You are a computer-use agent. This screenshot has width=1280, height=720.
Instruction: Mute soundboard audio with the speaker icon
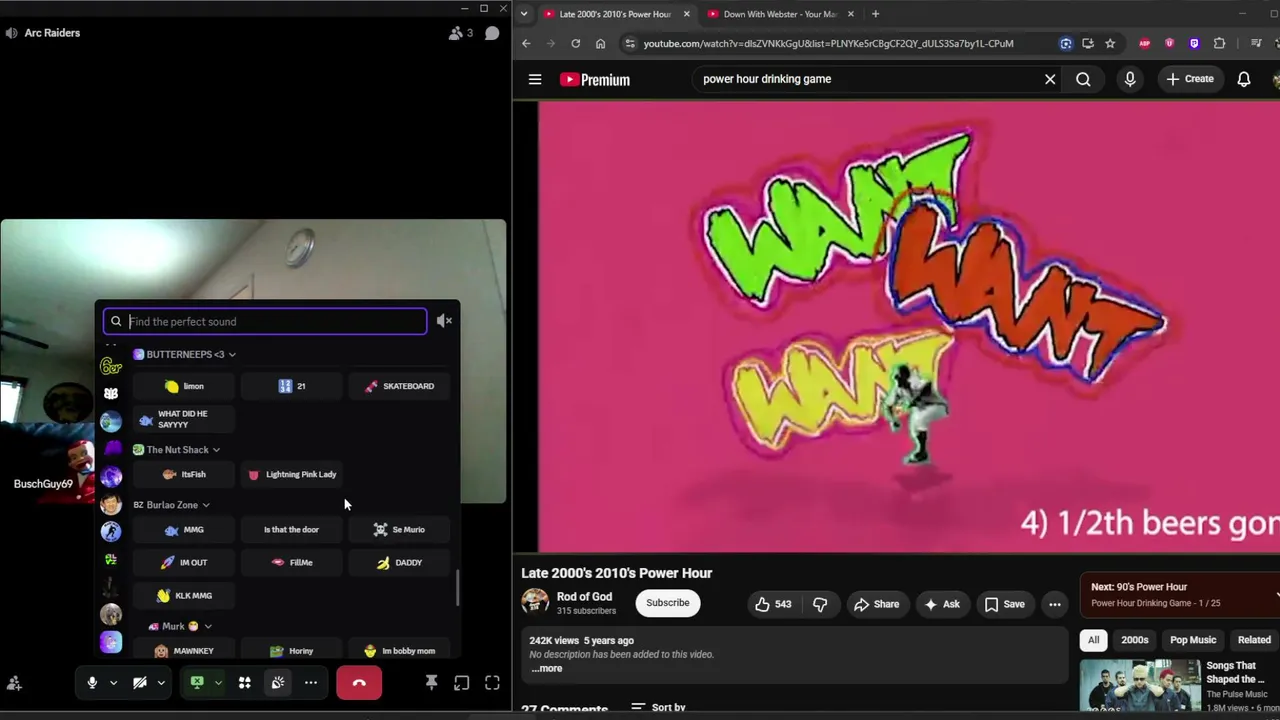pos(444,321)
